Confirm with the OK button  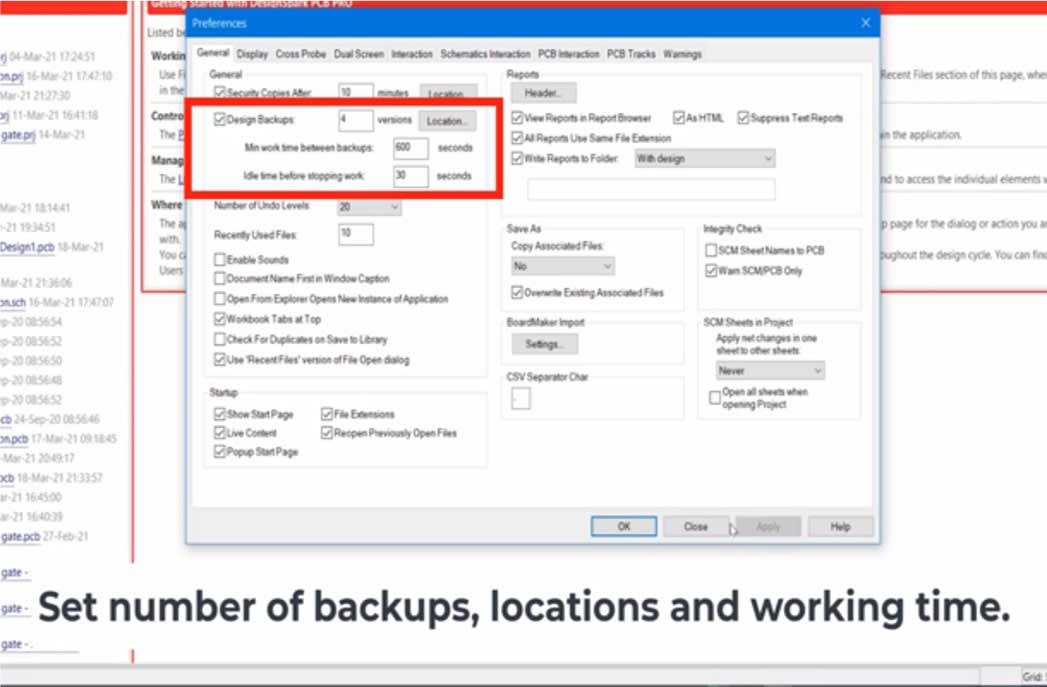pyautogui.click(x=624, y=526)
